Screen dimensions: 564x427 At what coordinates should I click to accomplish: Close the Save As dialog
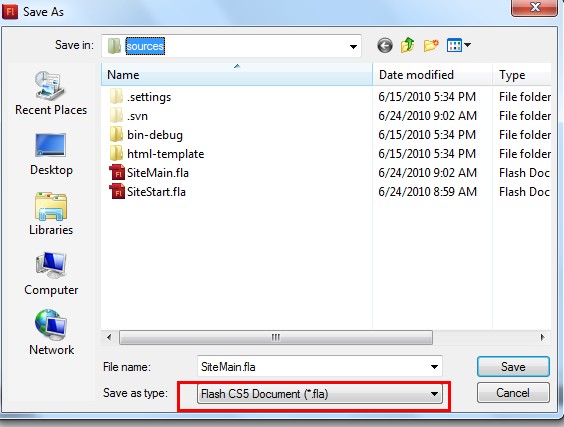click(x=535, y=7)
